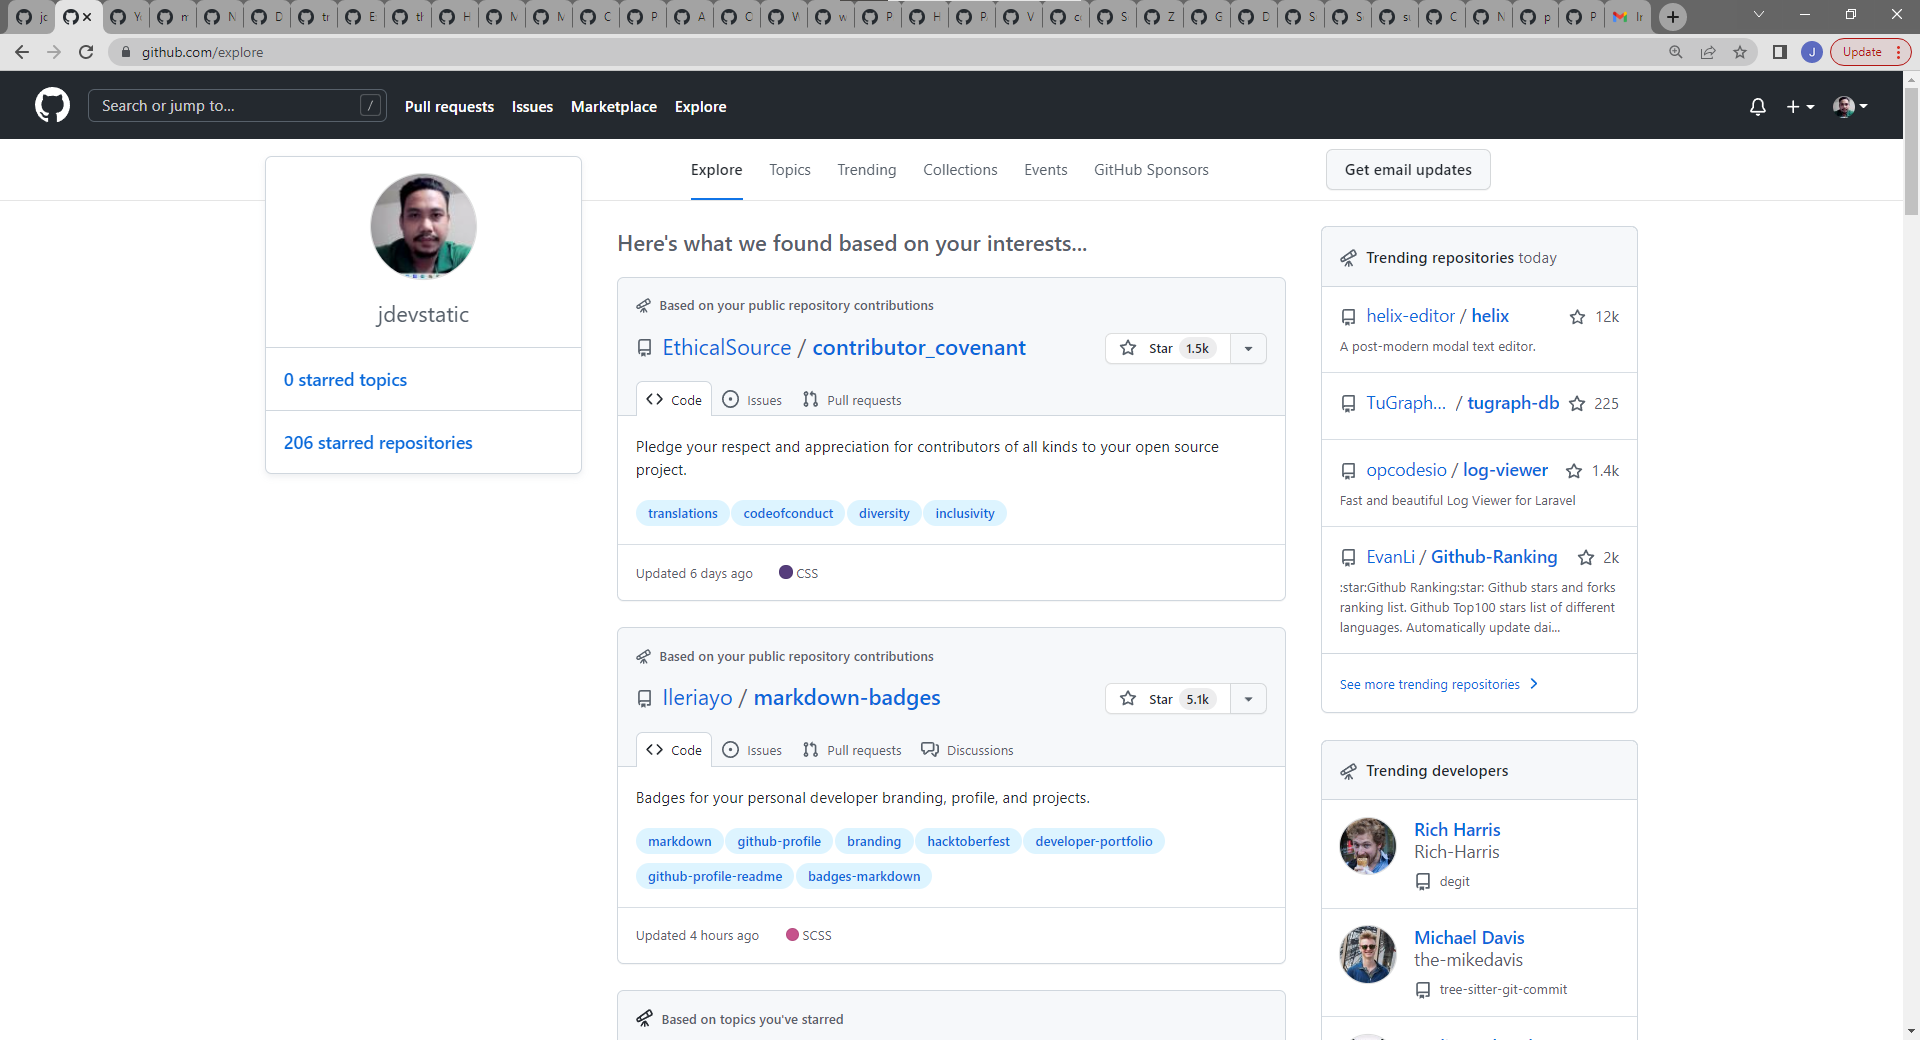Click the Code tab icon on markdown-badges
The height and width of the screenshot is (1040, 1920).
pyautogui.click(x=655, y=750)
